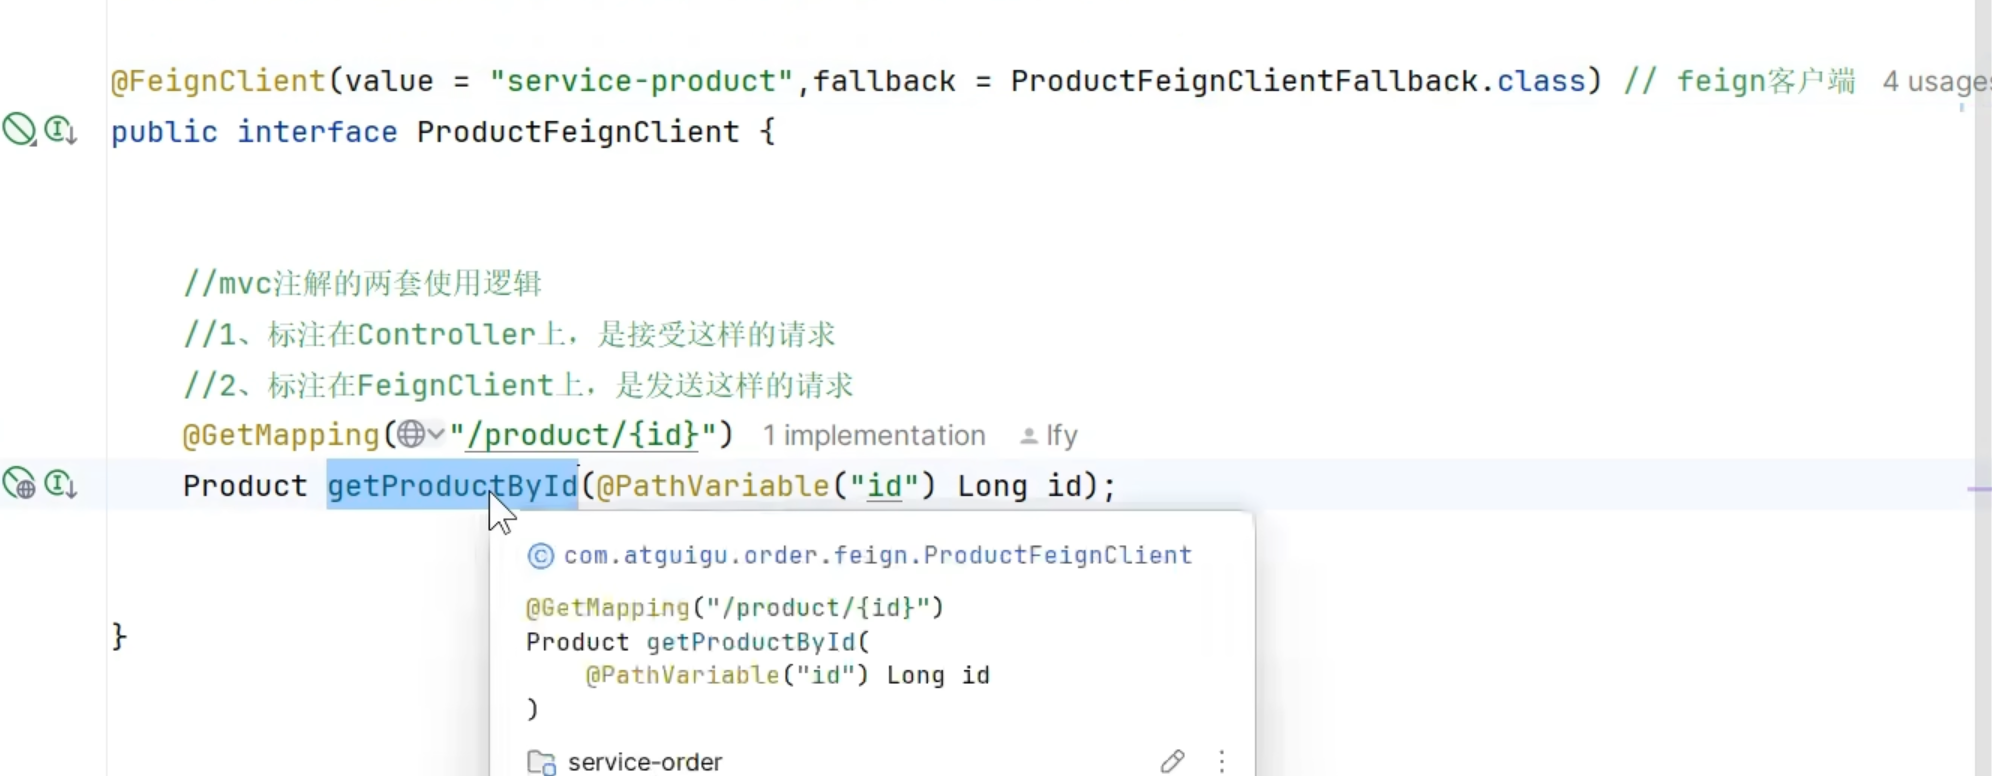The height and width of the screenshot is (776, 1992).
Task: Expand the chevron dropdown next to the globe icon
Action: tap(436, 435)
